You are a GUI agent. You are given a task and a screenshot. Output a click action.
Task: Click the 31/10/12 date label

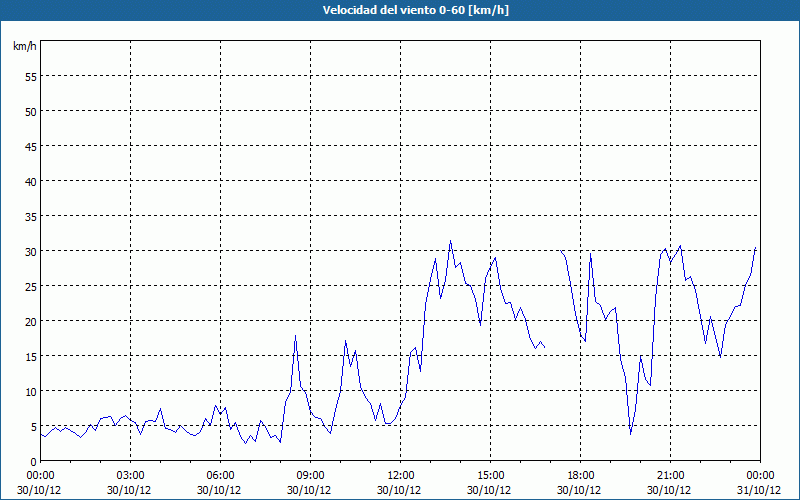(760, 490)
